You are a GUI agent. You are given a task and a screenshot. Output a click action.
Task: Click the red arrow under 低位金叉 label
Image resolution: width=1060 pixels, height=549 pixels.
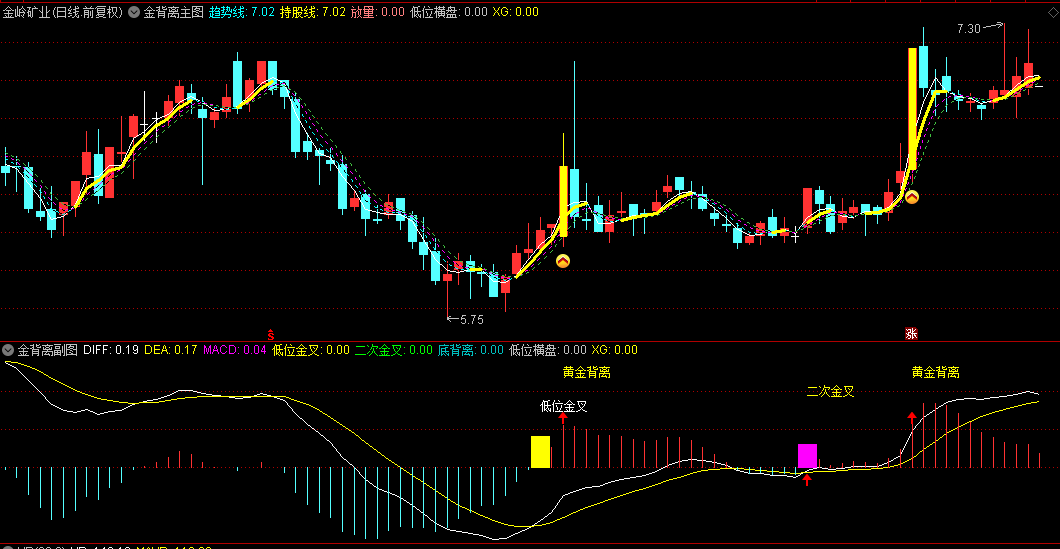click(x=563, y=419)
